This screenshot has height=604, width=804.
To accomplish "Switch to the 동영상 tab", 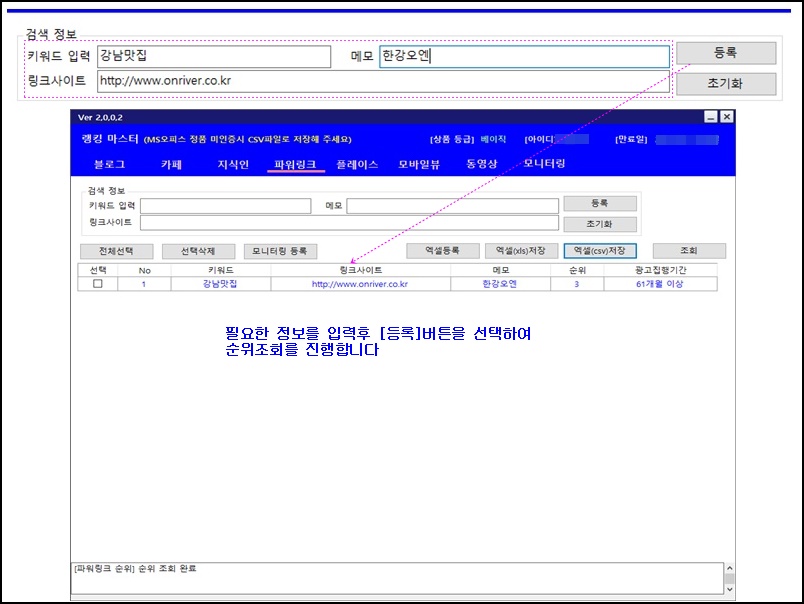I will click(x=482, y=163).
